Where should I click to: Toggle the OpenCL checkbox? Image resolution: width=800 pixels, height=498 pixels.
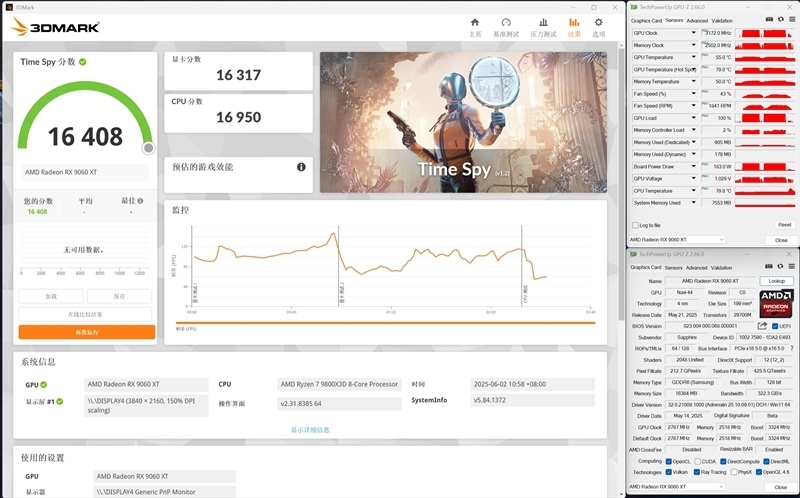(668, 461)
